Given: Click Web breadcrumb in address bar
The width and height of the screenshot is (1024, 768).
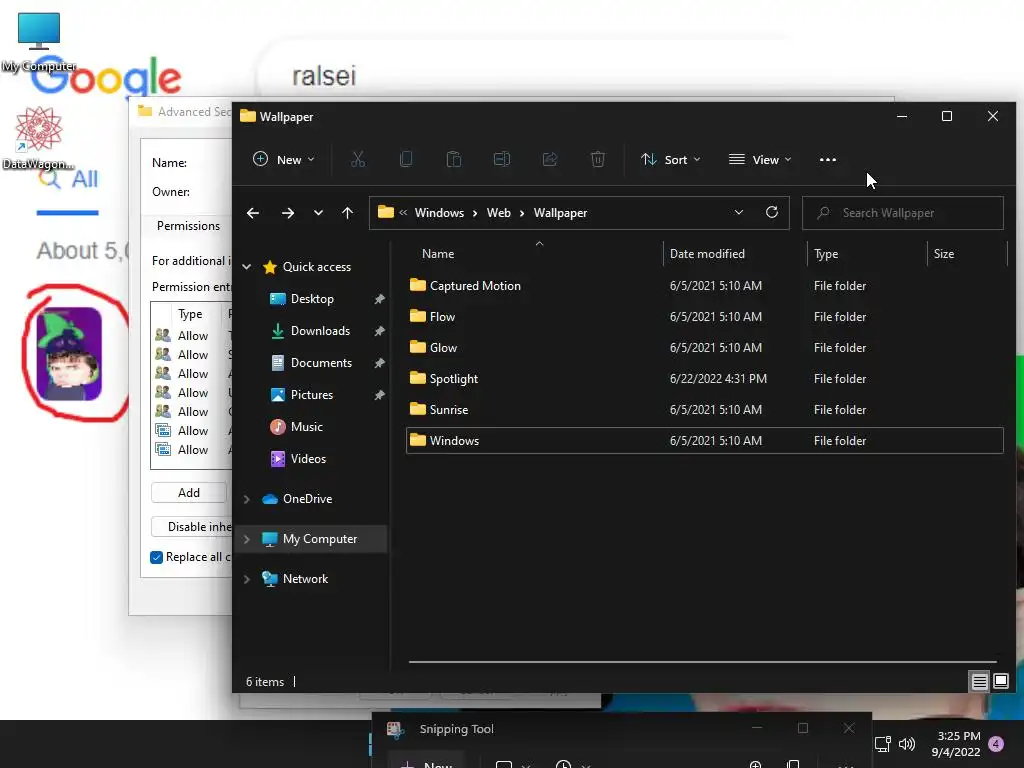Looking at the screenshot, I should [x=499, y=213].
